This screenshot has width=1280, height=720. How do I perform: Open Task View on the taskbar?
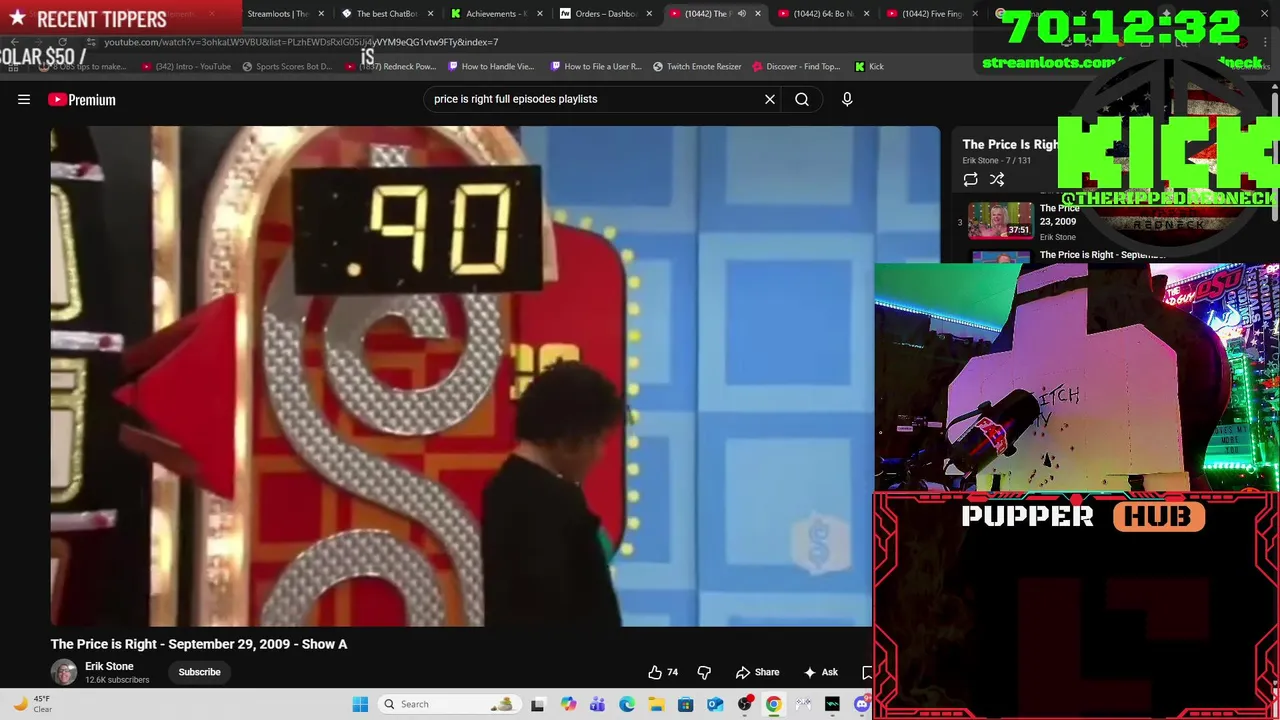tap(537, 704)
